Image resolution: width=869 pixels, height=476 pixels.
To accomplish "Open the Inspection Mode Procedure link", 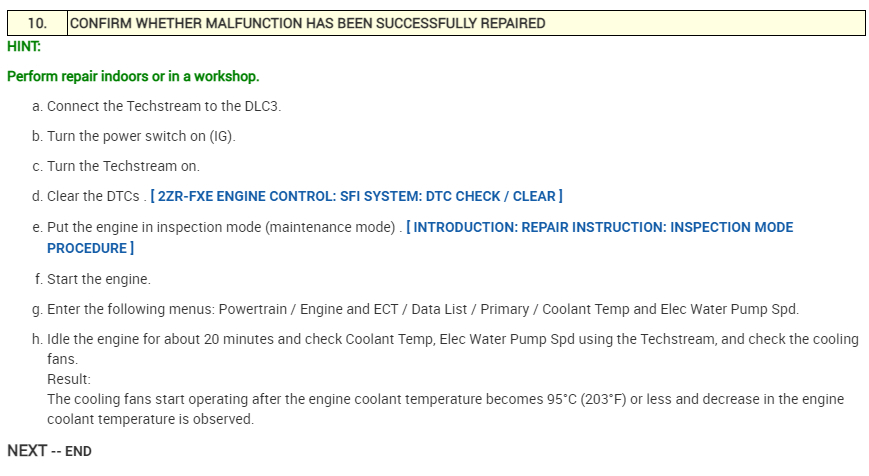I will pos(600,227).
